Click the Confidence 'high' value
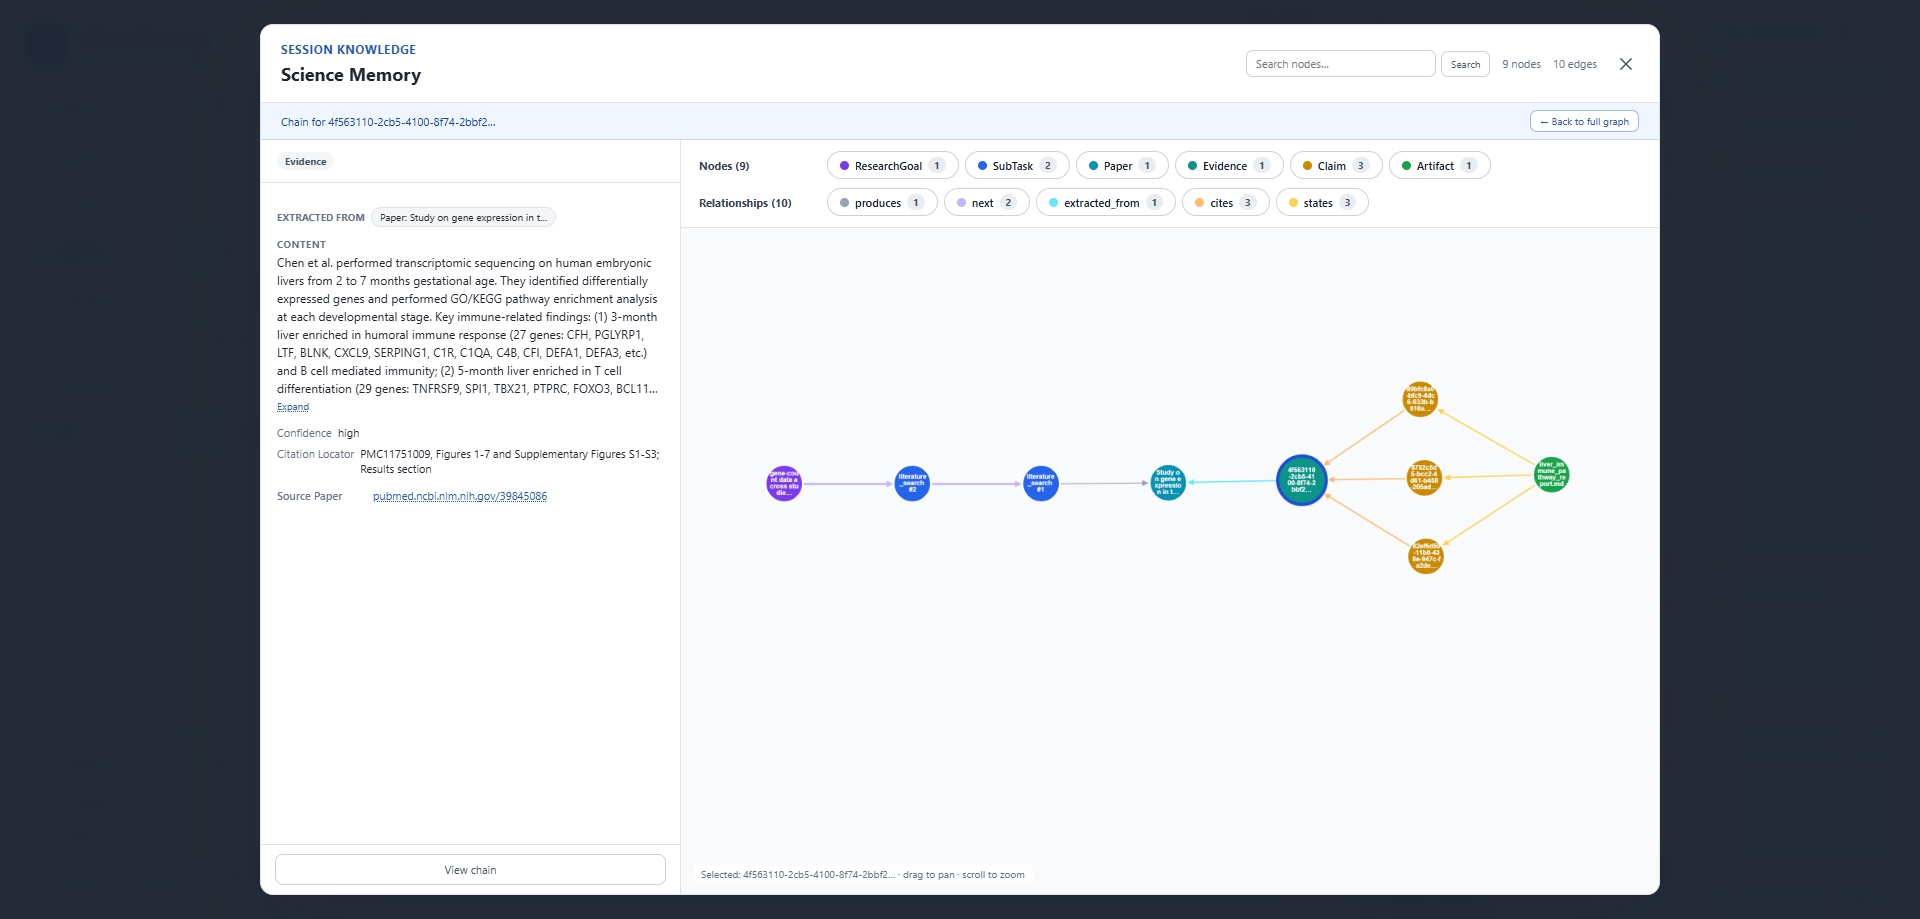Screen dimensions: 1920x919 (x=348, y=433)
